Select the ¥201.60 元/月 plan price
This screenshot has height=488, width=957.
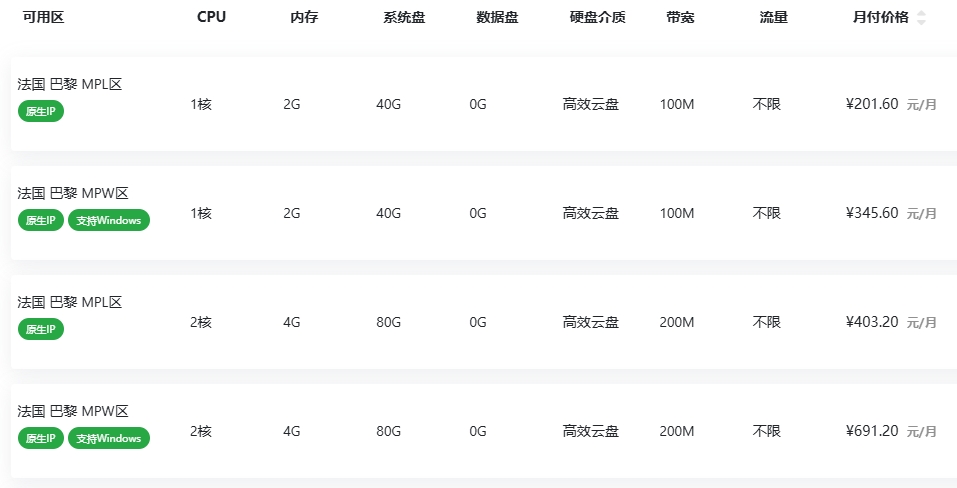click(x=891, y=104)
